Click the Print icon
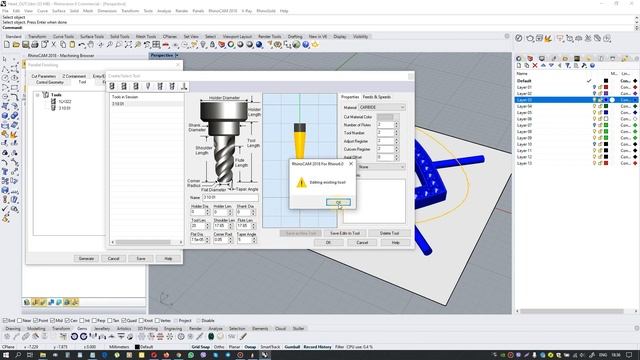Viewport: 640px width, 360px height. (x=35, y=44)
